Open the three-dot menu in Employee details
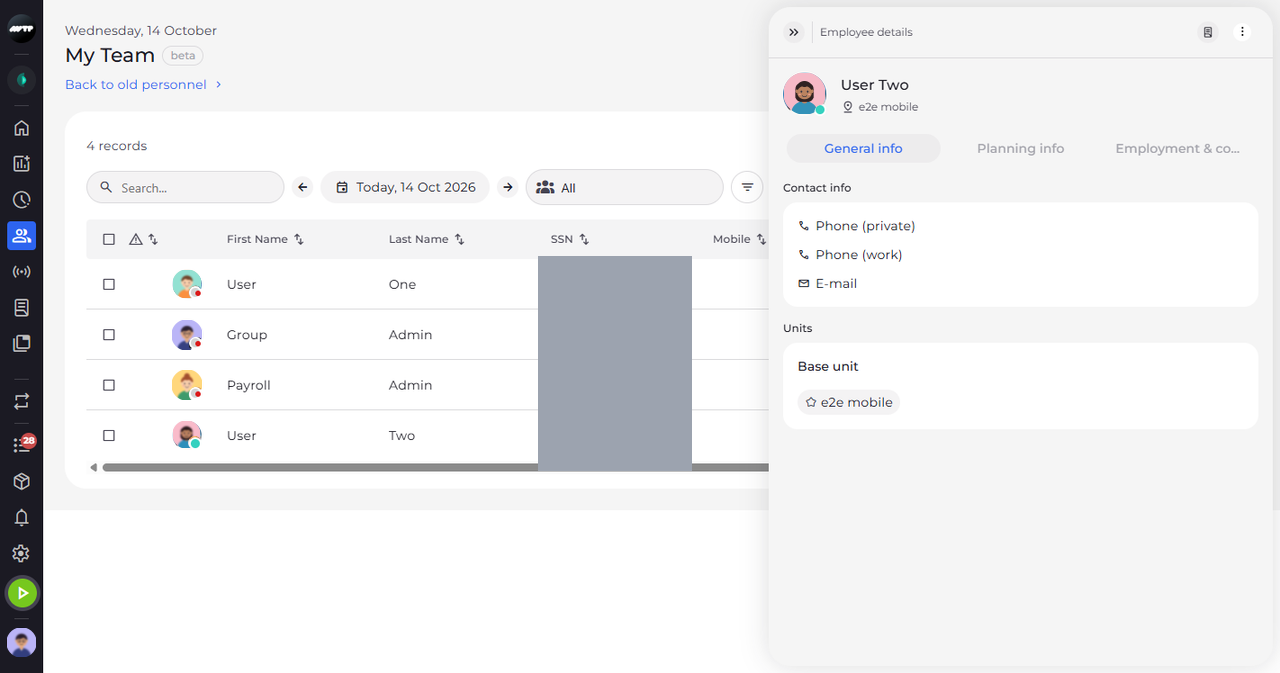This screenshot has height=673, width=1280. coord(1242,32)
